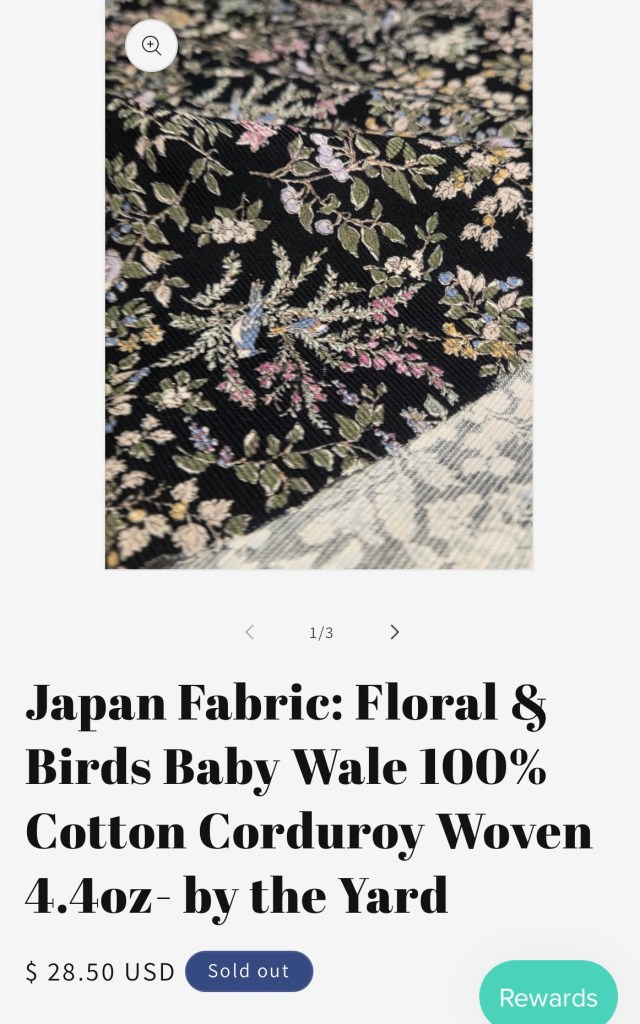Advance gallery with the right chevron
Image resolution: width=640 pixels, height=1024 pixels.
[394, 632]
